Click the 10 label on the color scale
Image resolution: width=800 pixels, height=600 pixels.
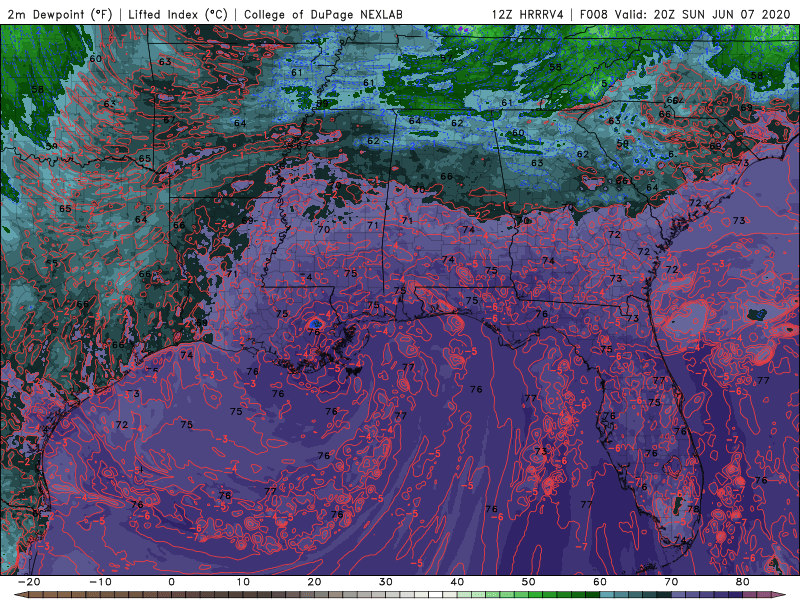[243, 582]
